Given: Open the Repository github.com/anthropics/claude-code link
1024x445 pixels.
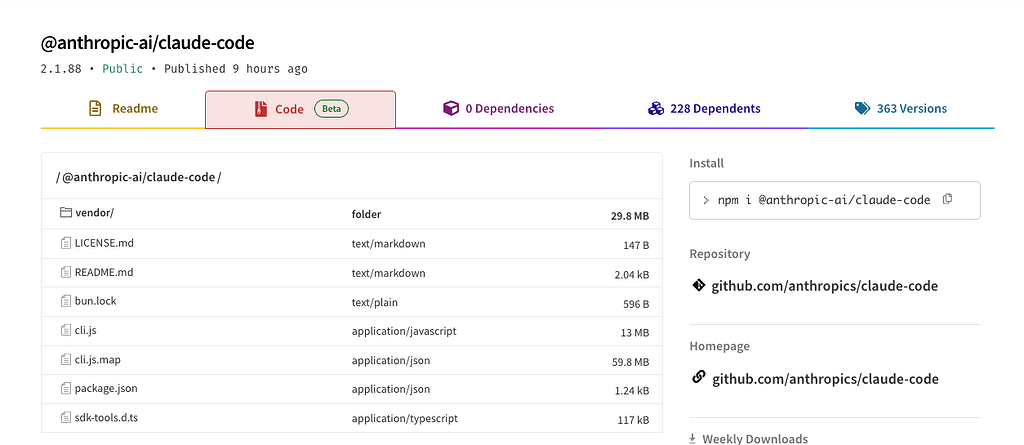Looking at the screenshot, I should 824,286.
